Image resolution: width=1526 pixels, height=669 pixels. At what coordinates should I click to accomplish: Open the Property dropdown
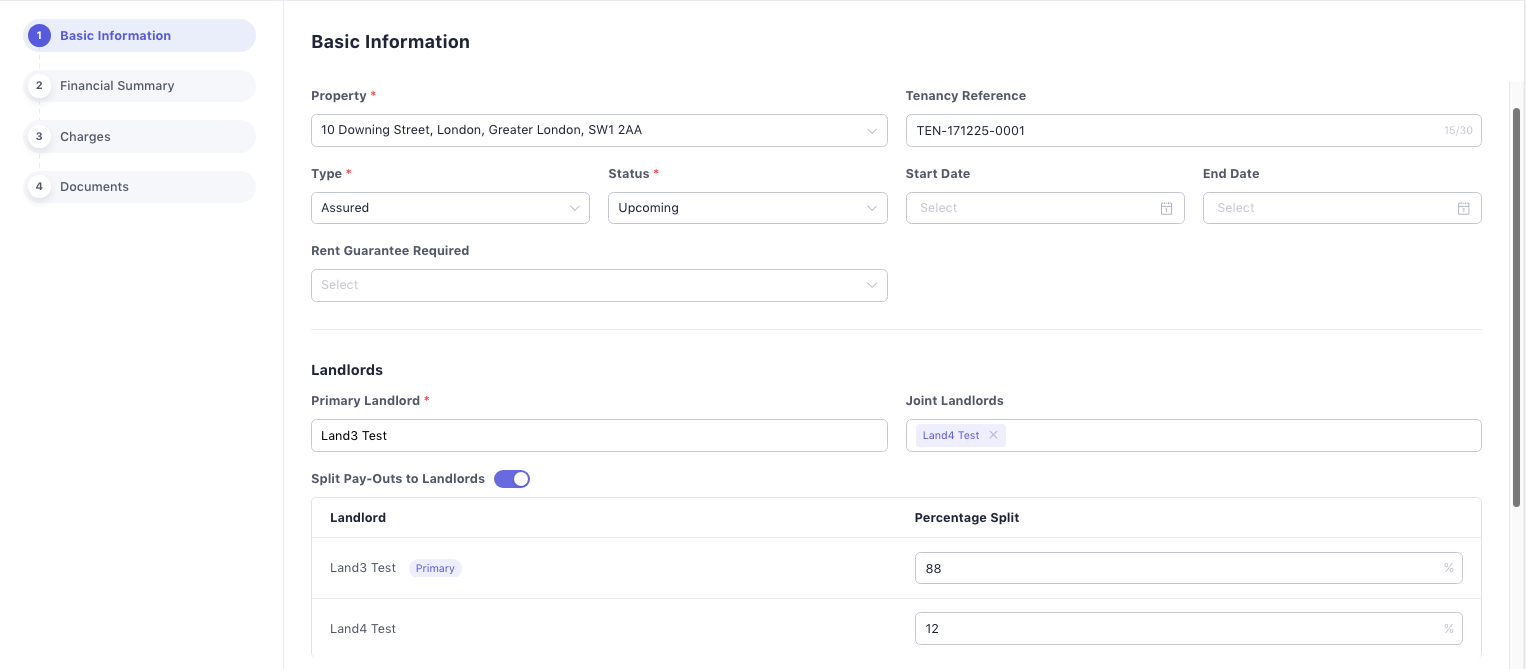point(598,130)
